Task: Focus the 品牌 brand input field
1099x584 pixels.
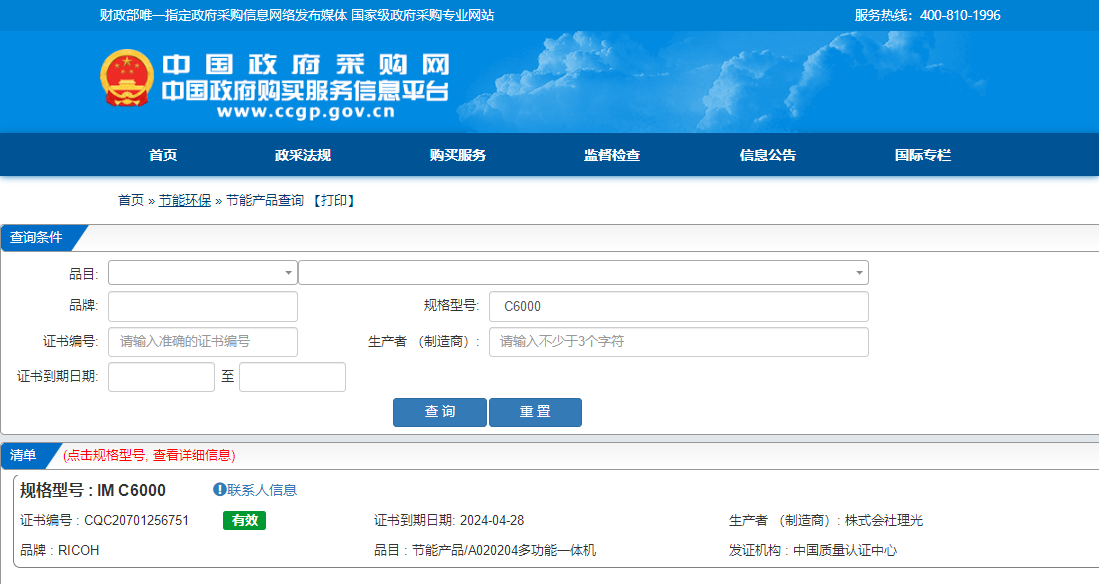Action: tap(203, 306)
